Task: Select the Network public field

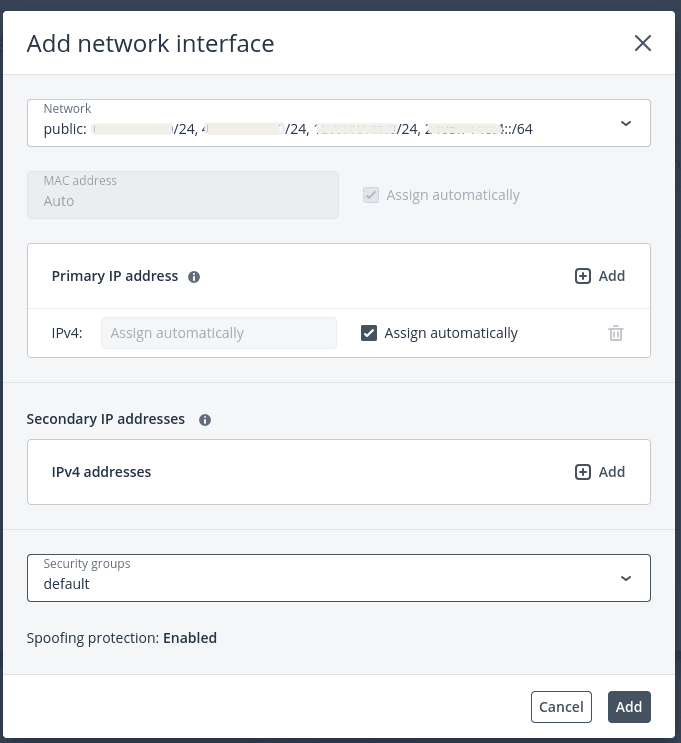Action: (x=339, y=123)
